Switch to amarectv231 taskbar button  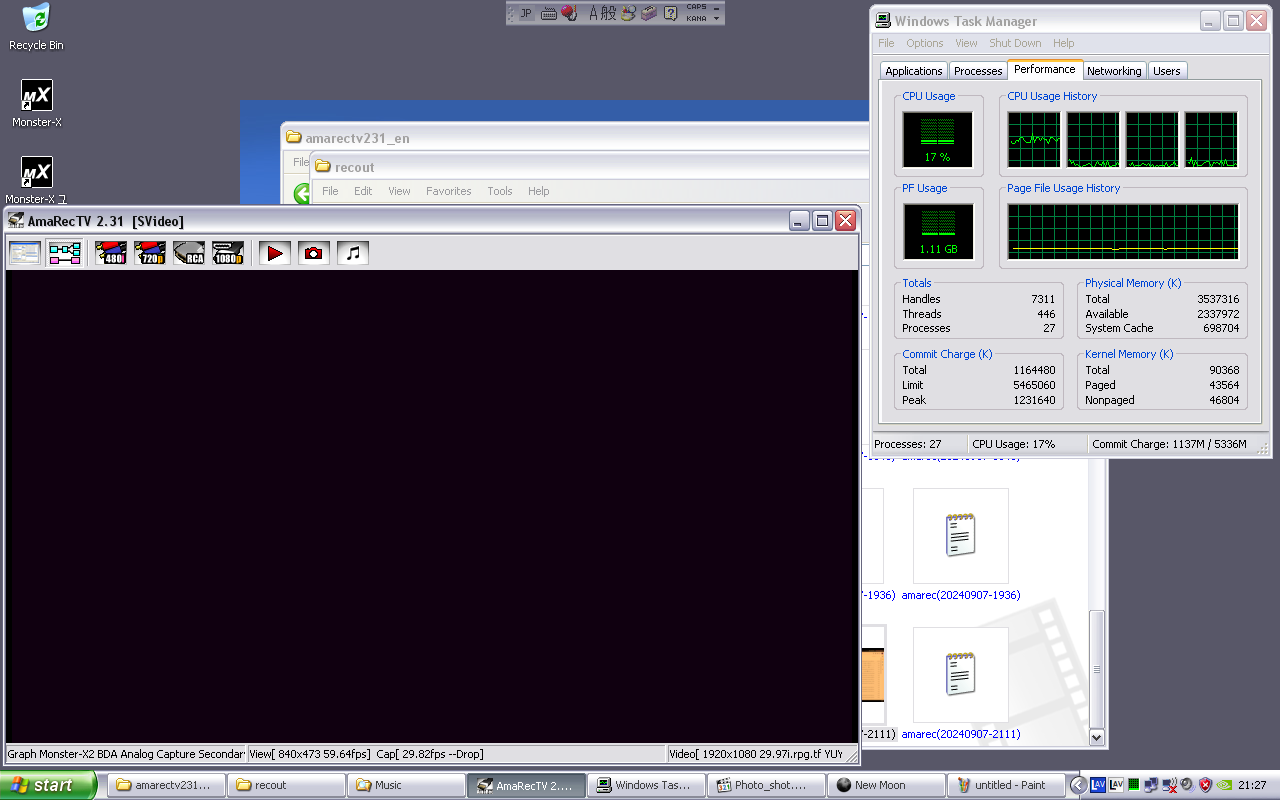[x=167, y=785]
